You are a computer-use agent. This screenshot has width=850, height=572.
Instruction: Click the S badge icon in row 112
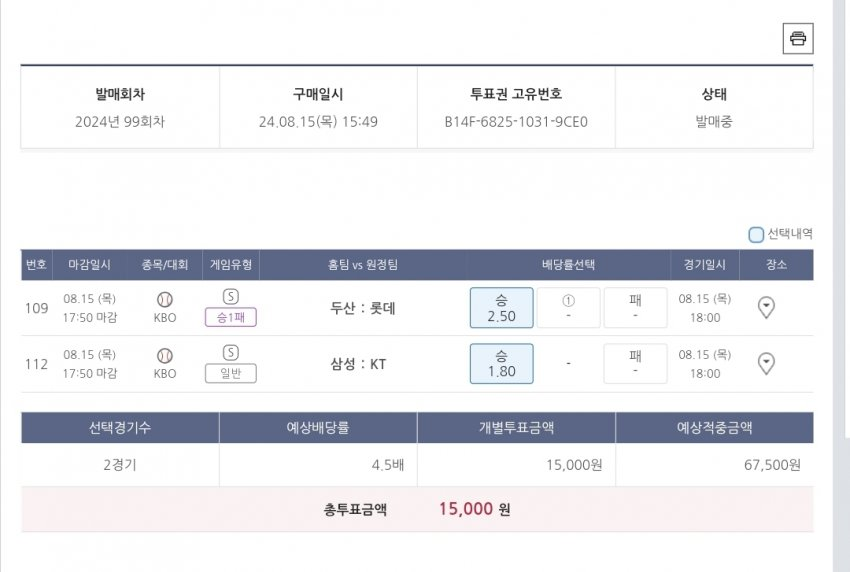pos(231,353)
